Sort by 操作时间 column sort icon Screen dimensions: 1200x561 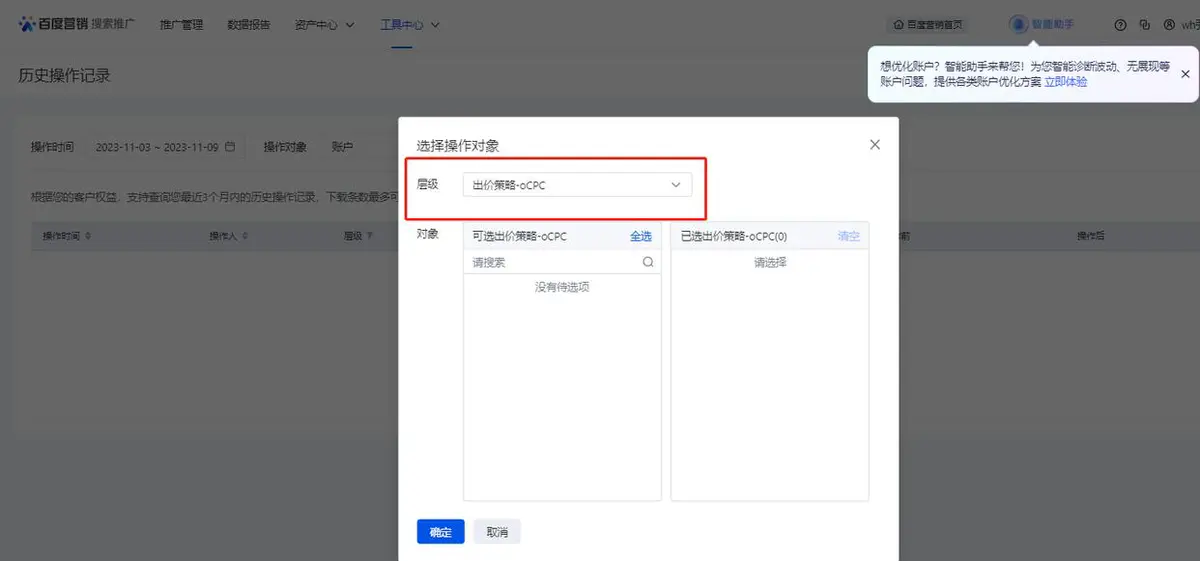88,236
